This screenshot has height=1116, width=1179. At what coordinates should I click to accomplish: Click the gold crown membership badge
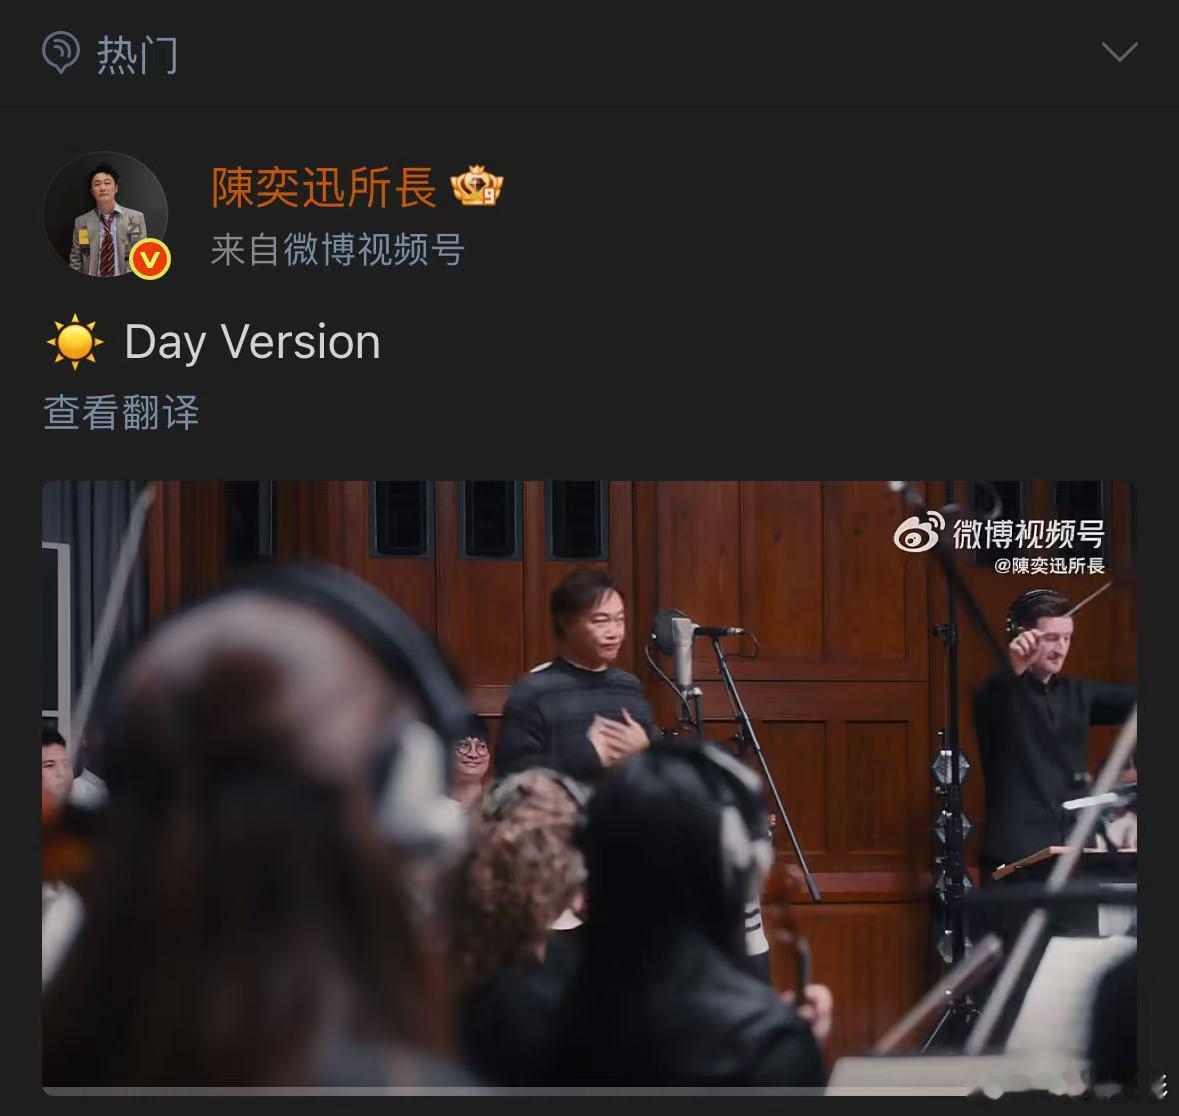click(x=477, y=186)
